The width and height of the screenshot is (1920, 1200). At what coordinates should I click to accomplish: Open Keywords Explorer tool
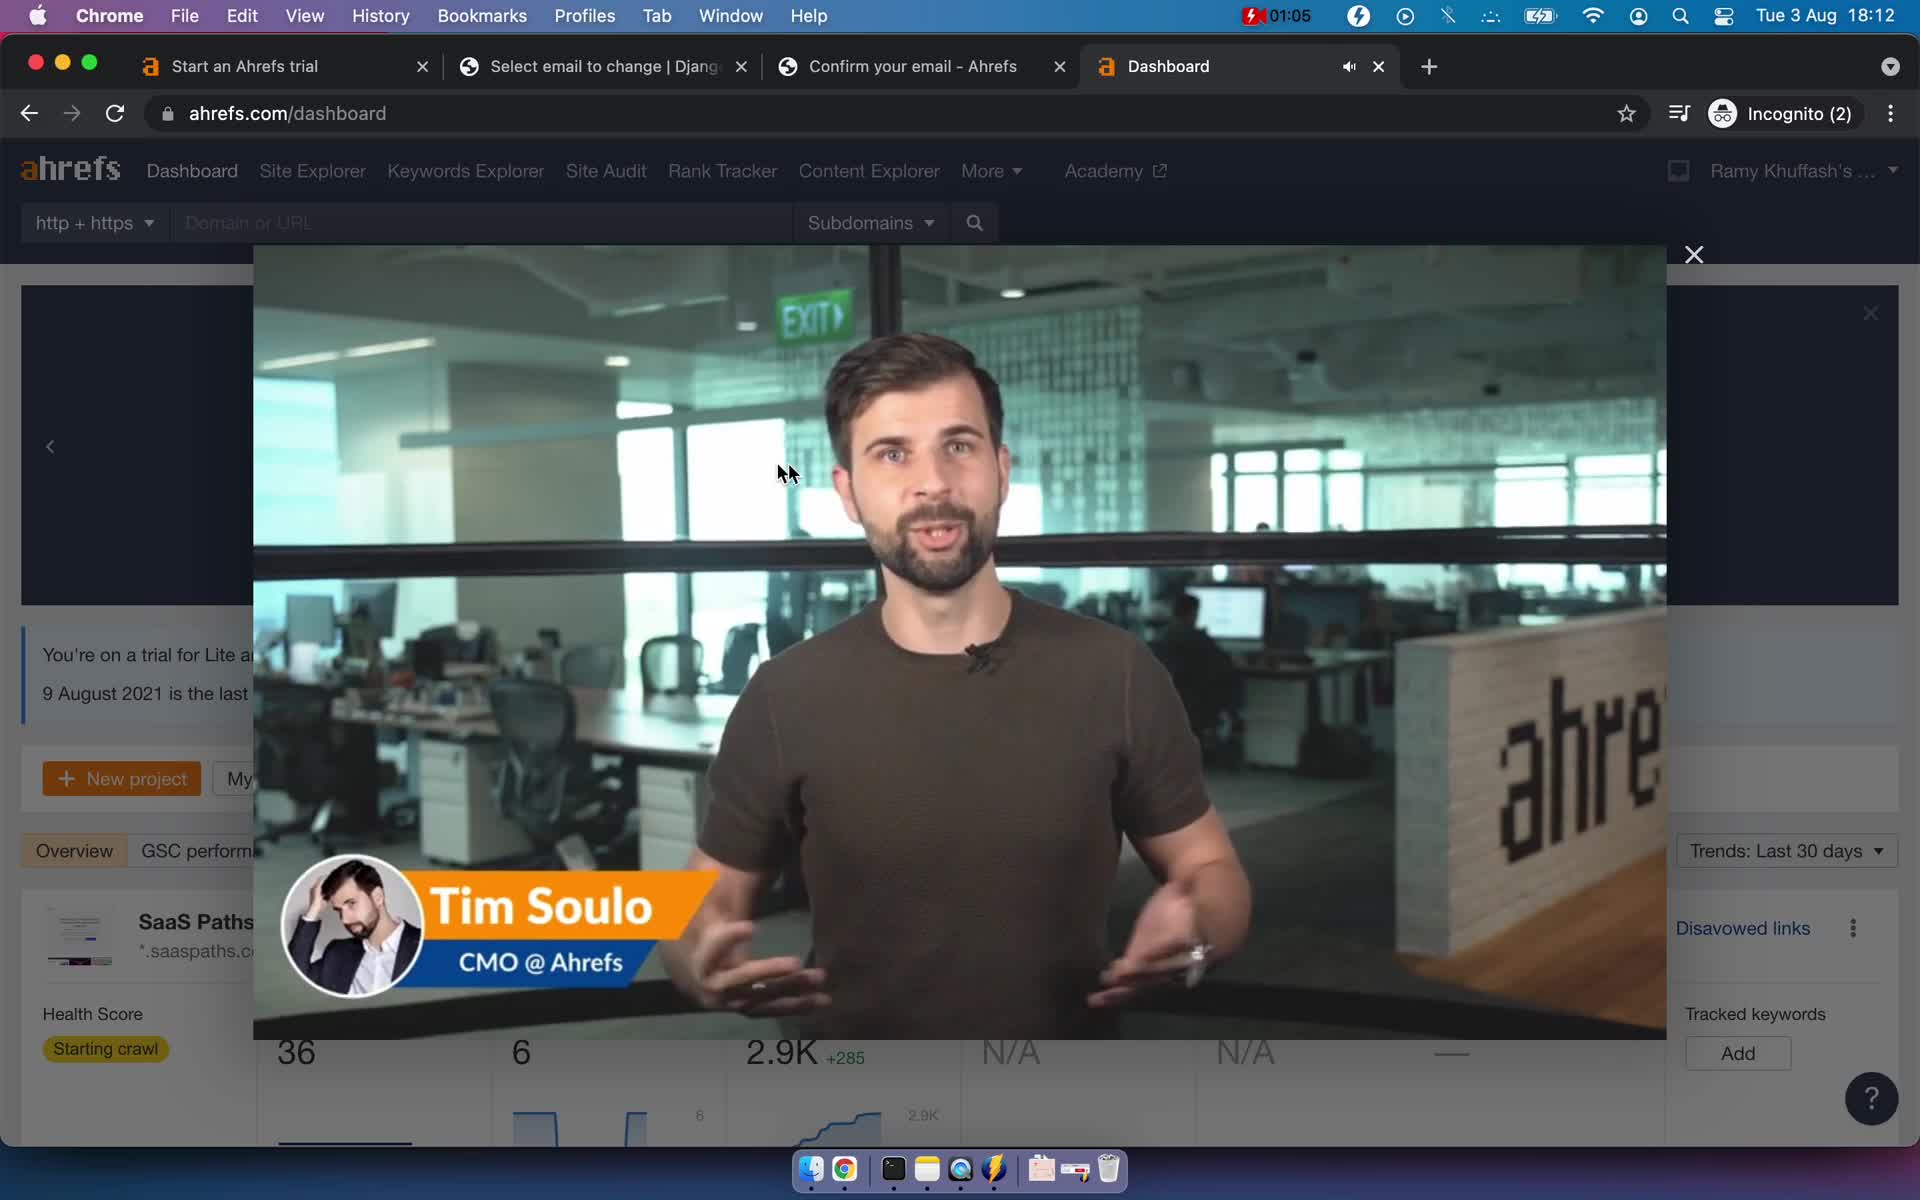click(x=466, y=170)
